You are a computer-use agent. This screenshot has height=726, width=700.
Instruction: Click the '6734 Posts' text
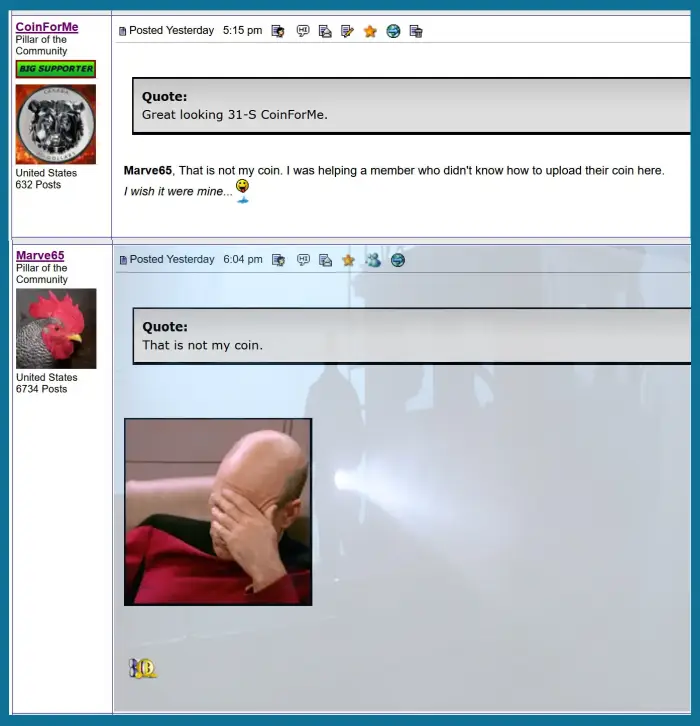(x=41, y=389)
